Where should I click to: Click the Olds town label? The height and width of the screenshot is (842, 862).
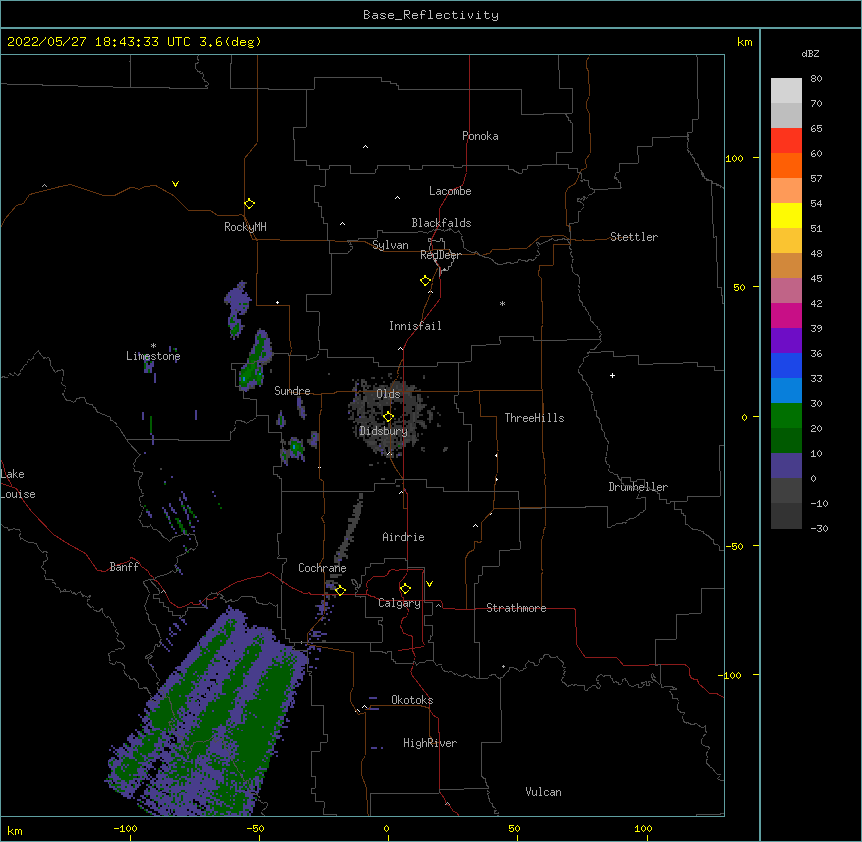click(388, 394)
